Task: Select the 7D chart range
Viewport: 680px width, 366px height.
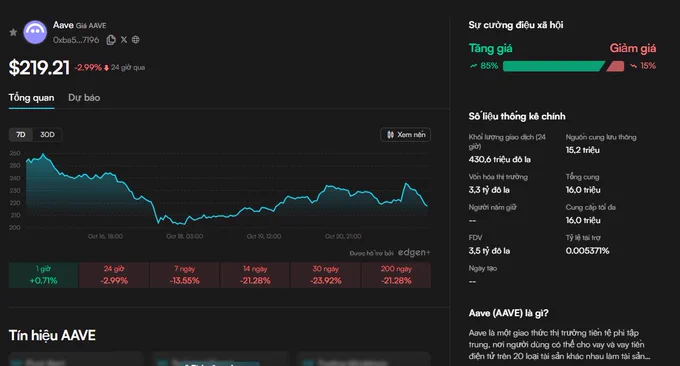Action: (20, 134)
